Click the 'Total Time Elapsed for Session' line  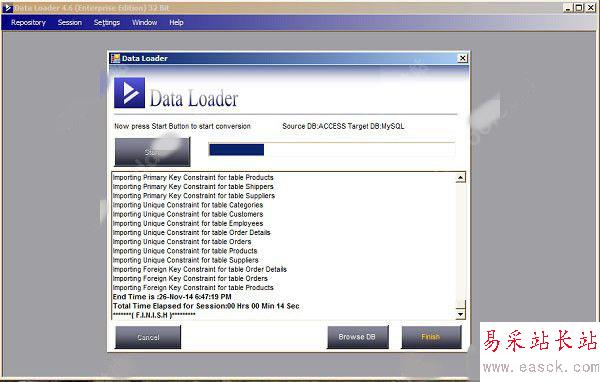coord(206,306)
